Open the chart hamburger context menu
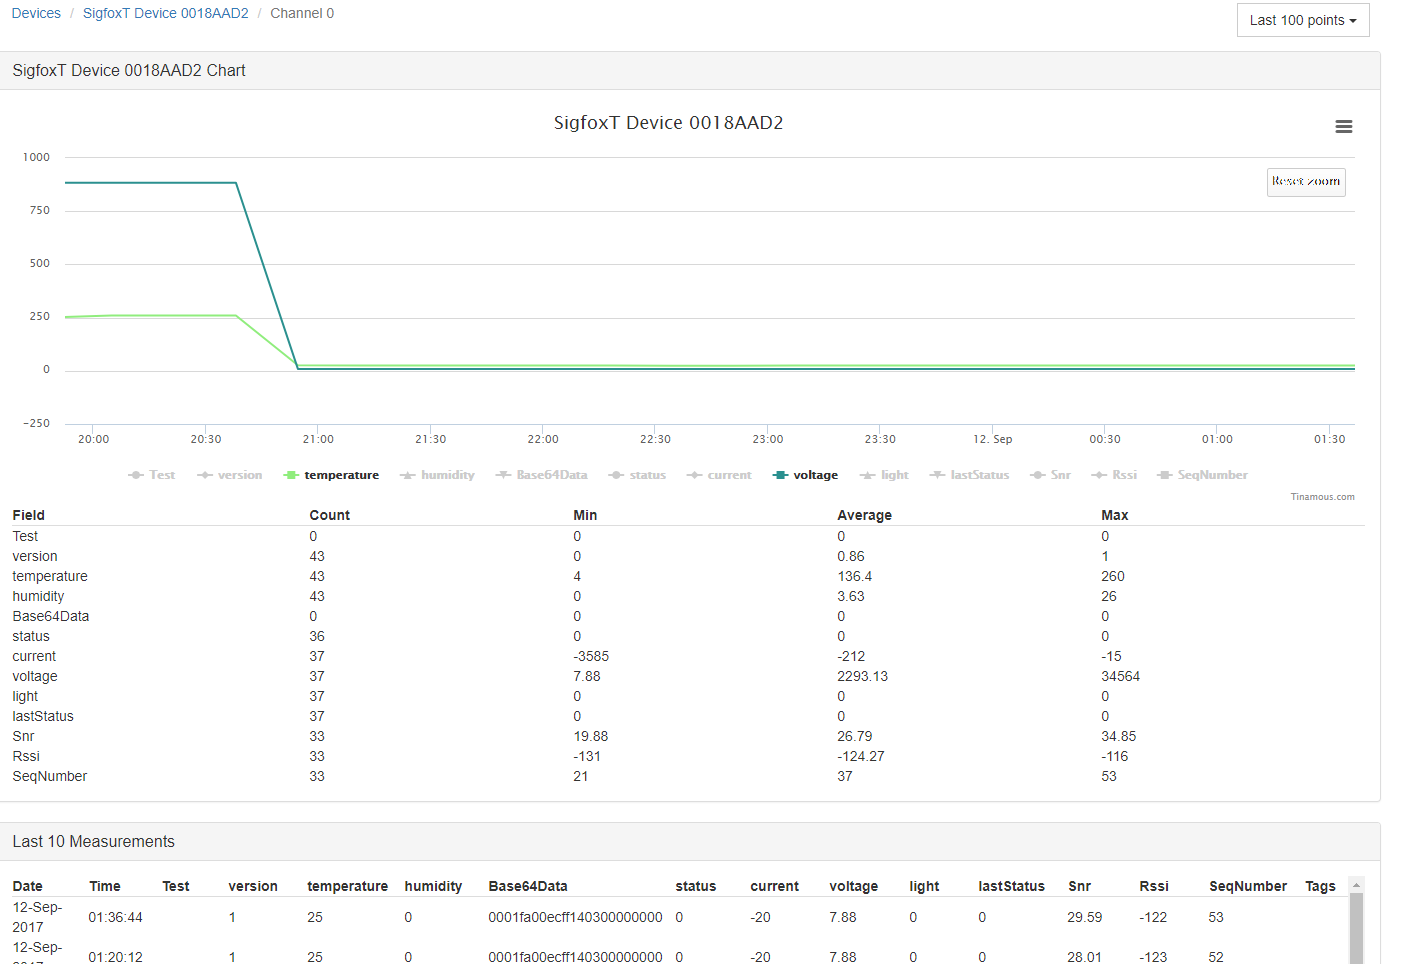Image resolution: width=1412 pixels, height=964 pixels. point(1343,127)
